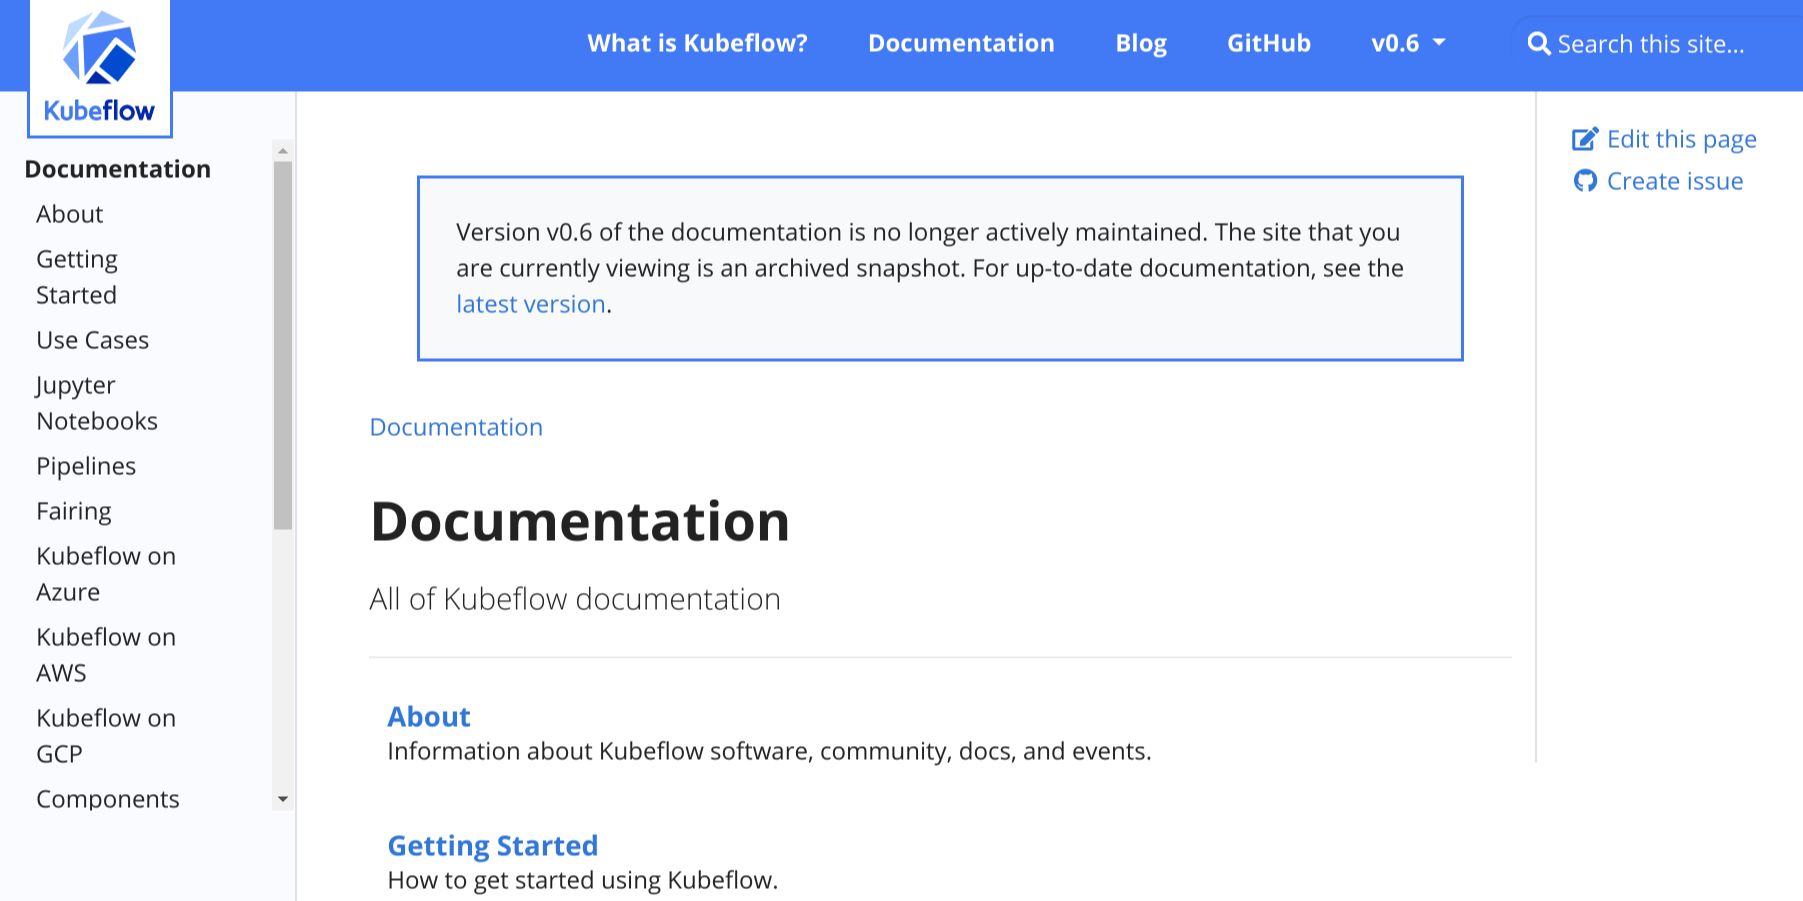Image resolution: width=1803 pixels, height=901 pixels.
Task: Collapse the sidebar scroll arrow at bottom
Action: (x=283, y=798)
